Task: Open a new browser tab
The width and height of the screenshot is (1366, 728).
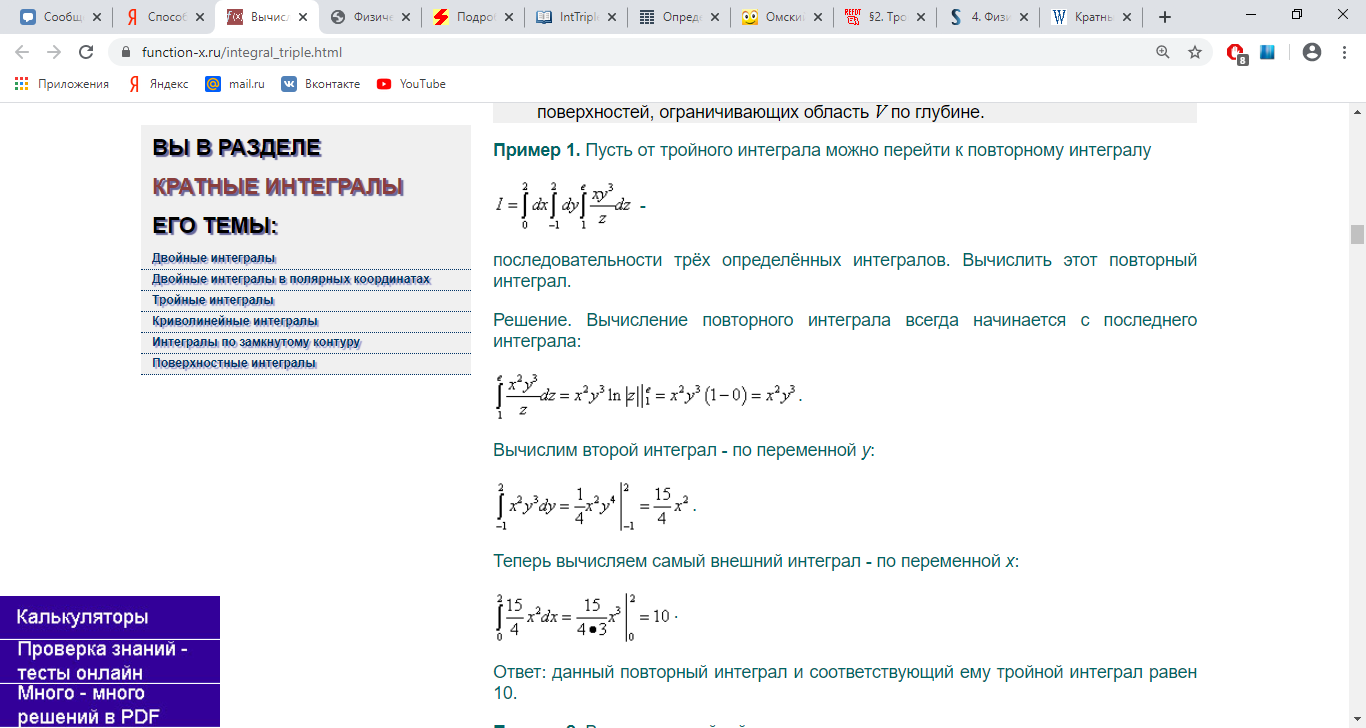Action: (x=1164, y=17)
